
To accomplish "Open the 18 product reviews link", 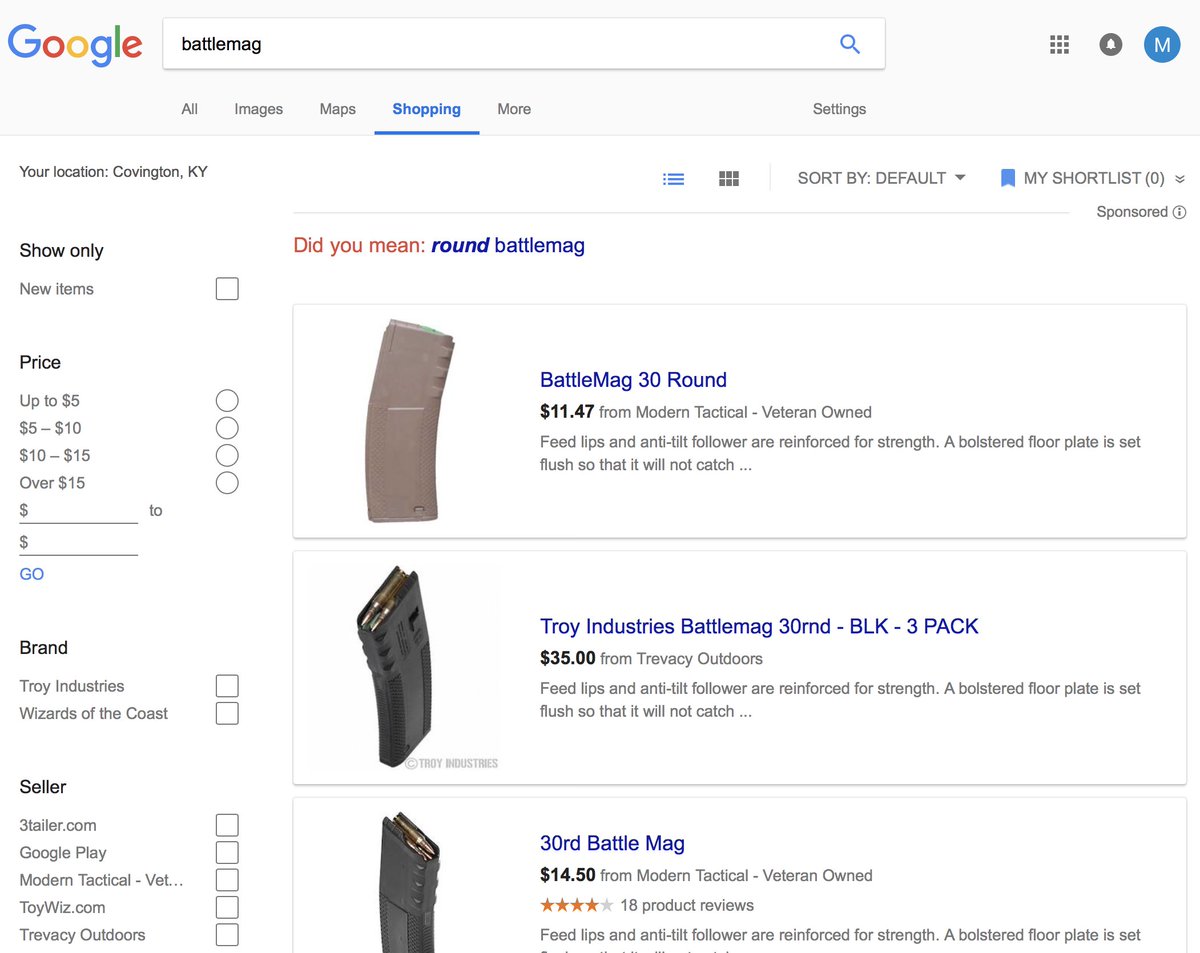I will 687,906.
